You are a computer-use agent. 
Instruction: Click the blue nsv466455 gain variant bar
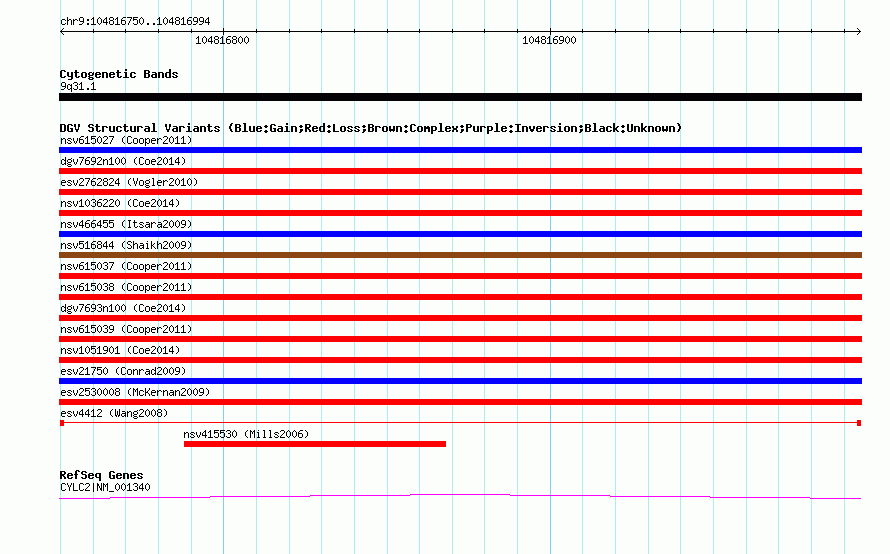(460, 234)
